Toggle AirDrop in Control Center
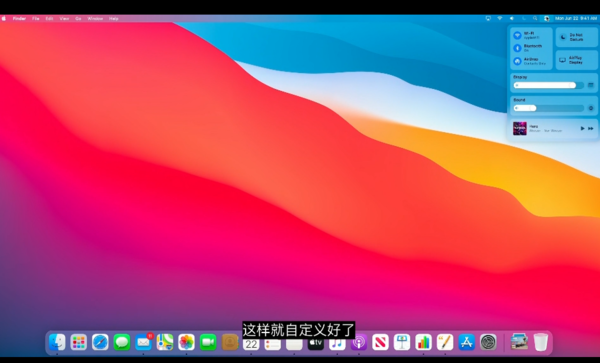 517,61
